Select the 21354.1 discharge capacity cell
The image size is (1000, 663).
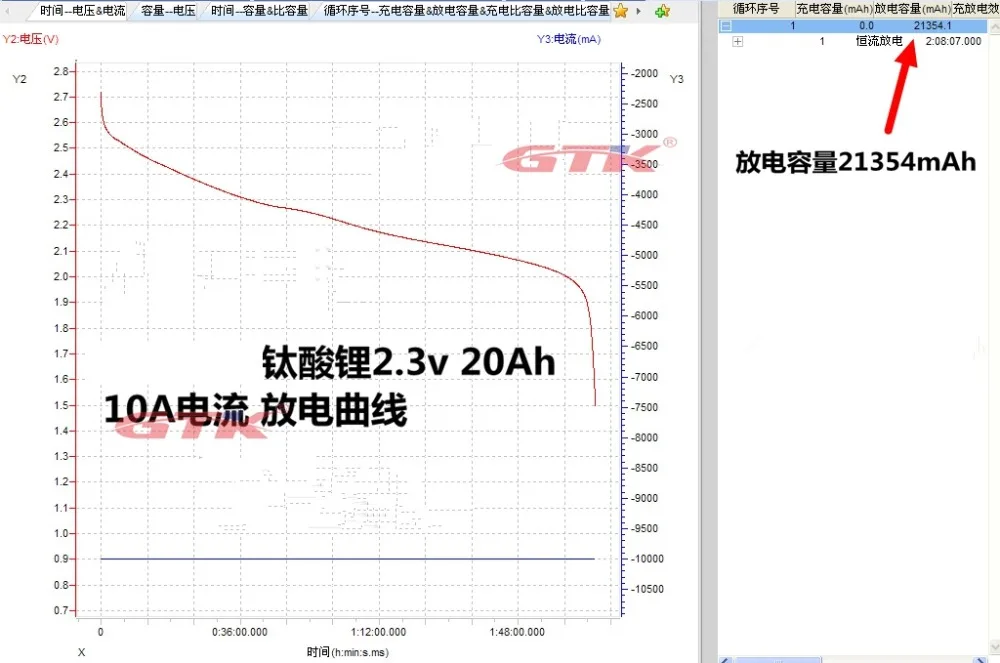pos(932,26)
